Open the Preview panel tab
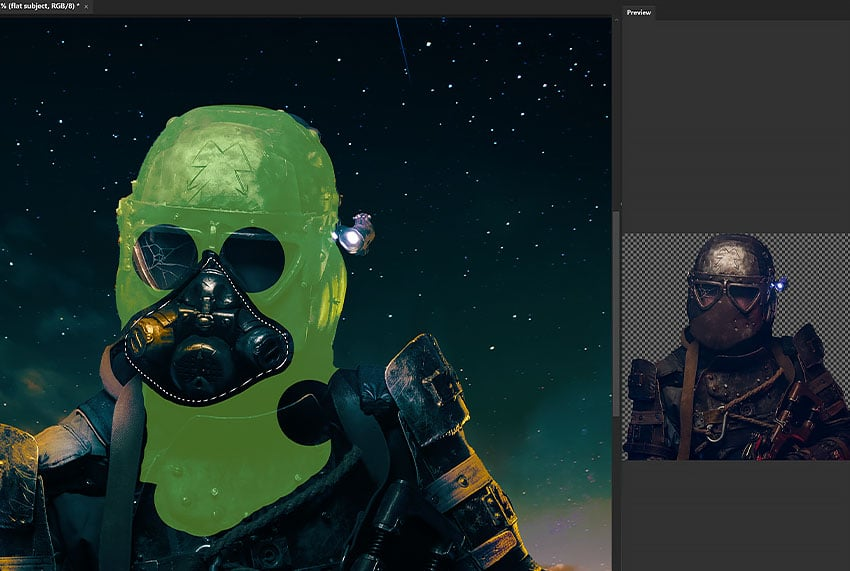 coord(639,12)
